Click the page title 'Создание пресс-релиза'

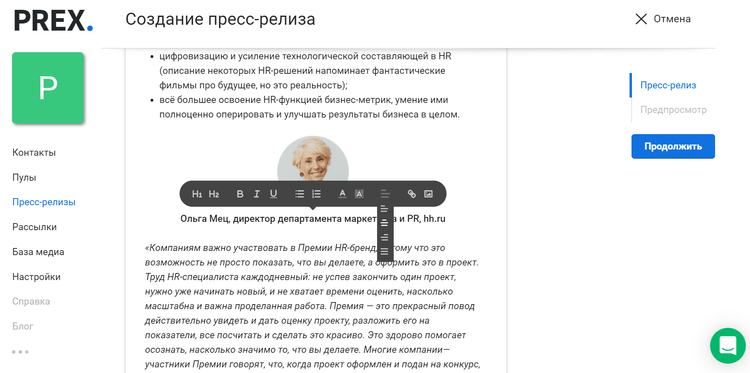(x=220, y=20)
